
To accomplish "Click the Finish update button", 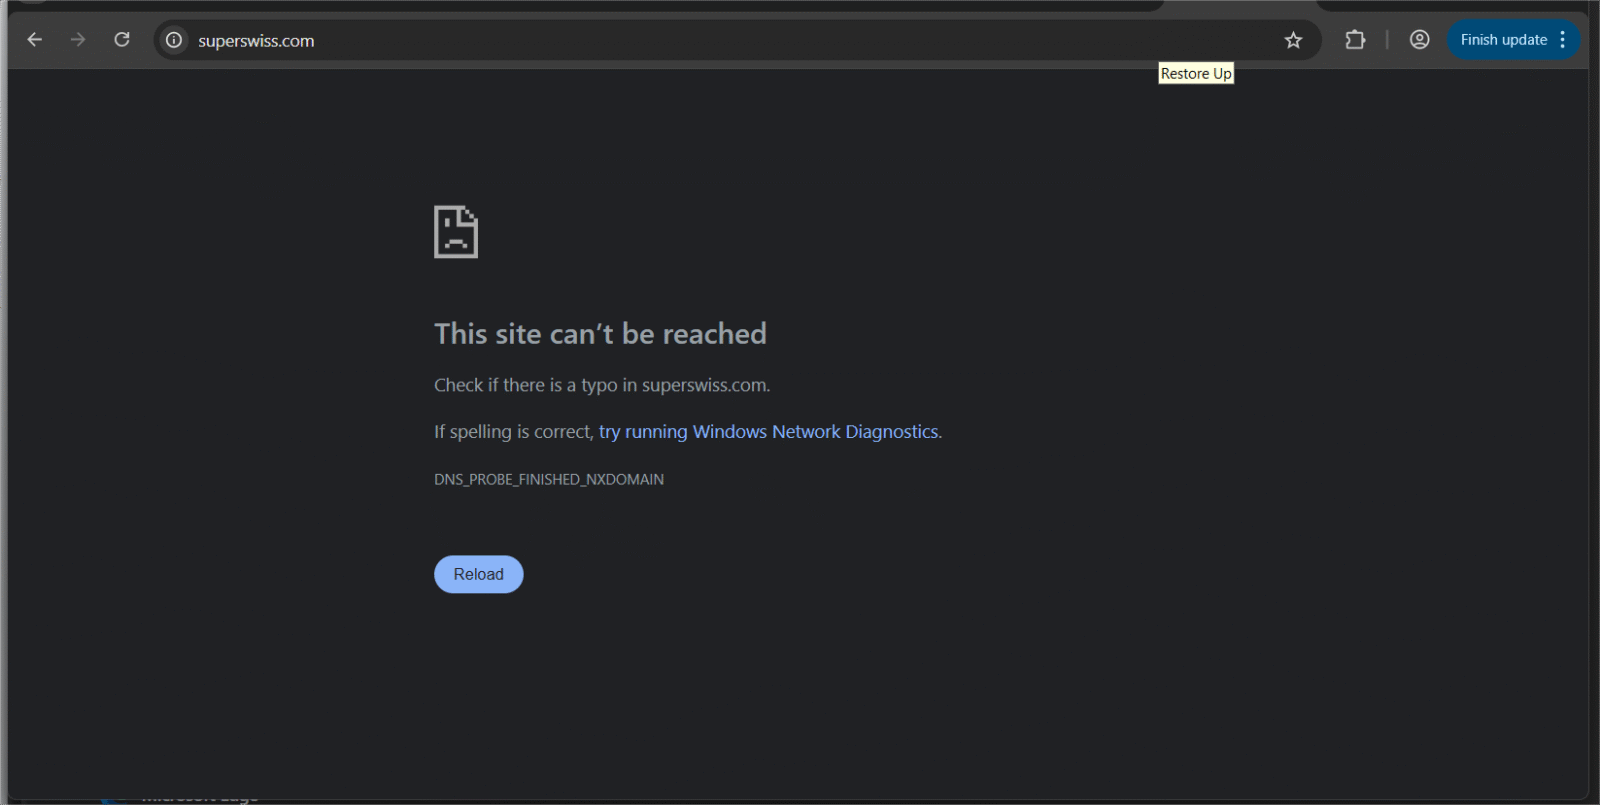I will click(x=1502, y=40).
